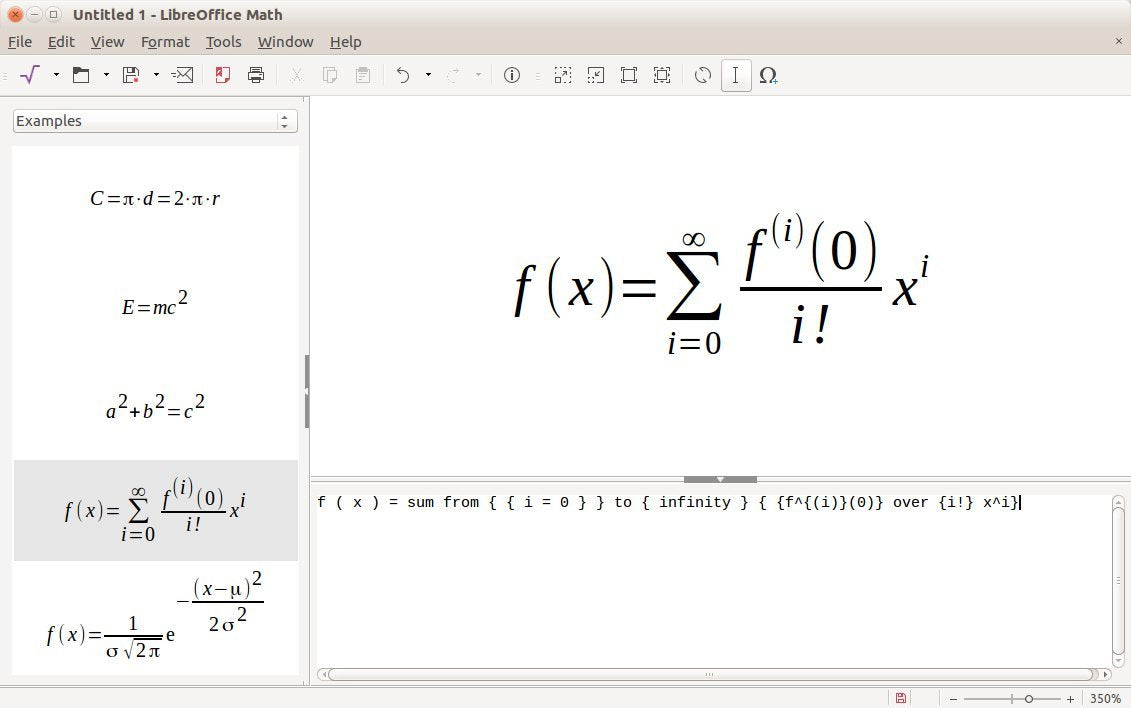The width and height of the screenshot is (1131, 708).
Task: Open the Format menu
Action: click(165, 42)
